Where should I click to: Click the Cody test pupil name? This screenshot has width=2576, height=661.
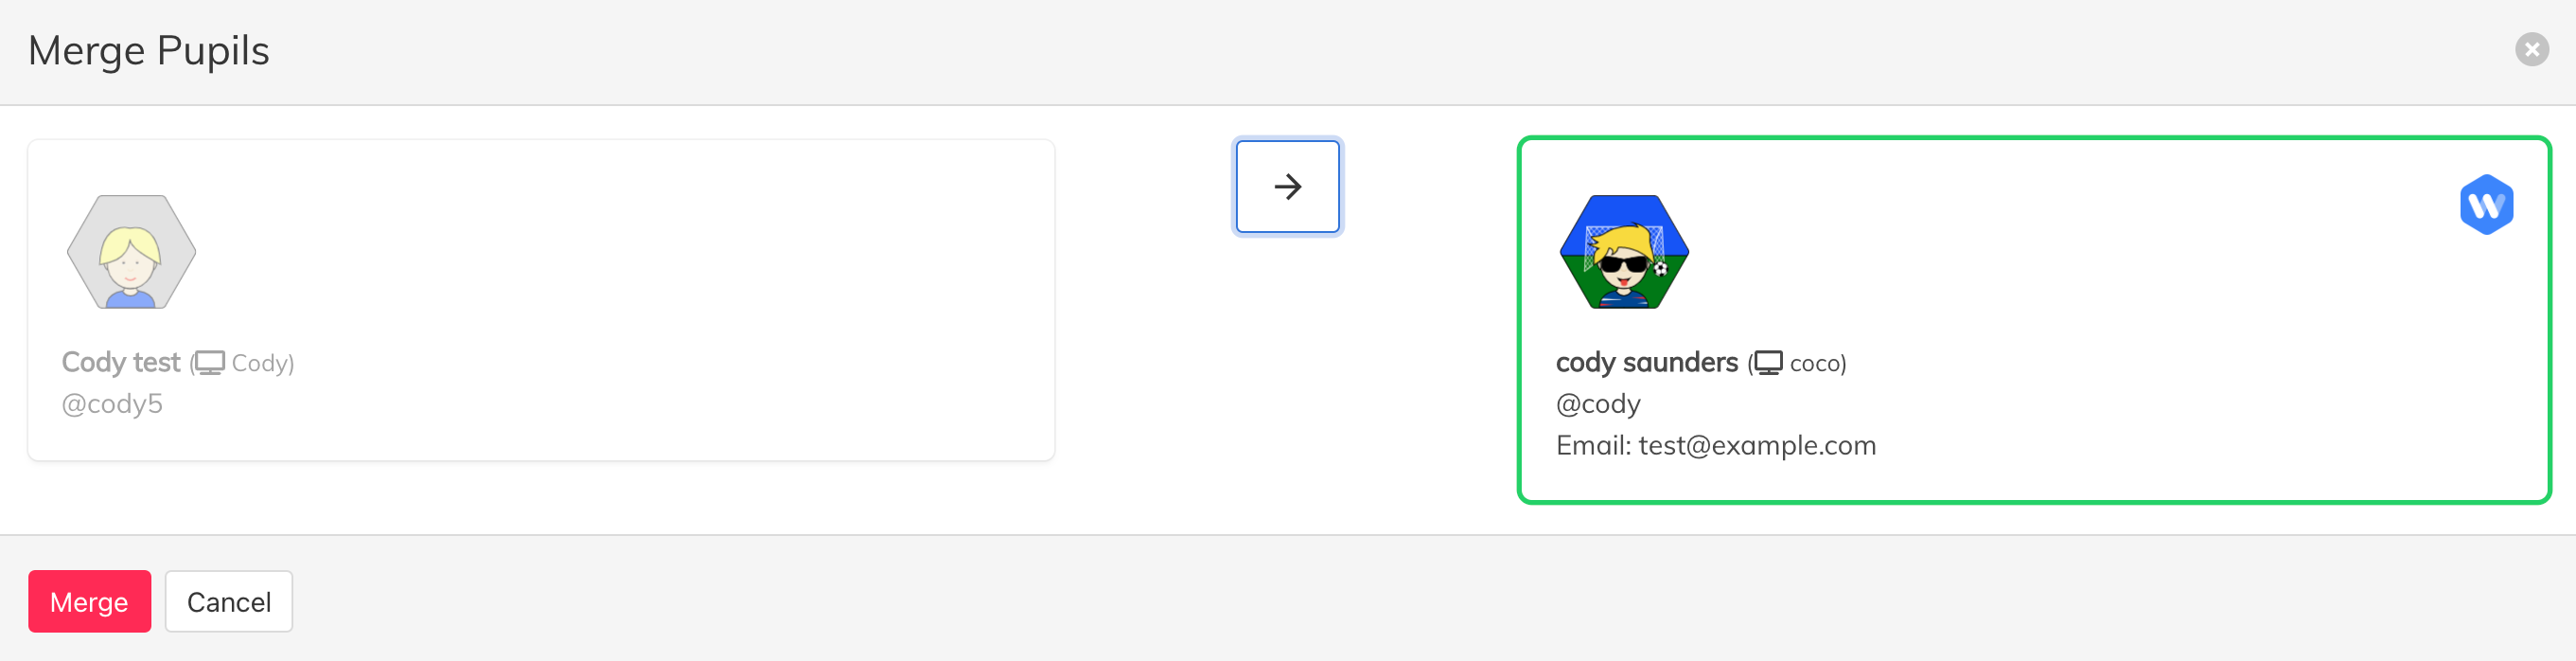(x=121, y=362)
